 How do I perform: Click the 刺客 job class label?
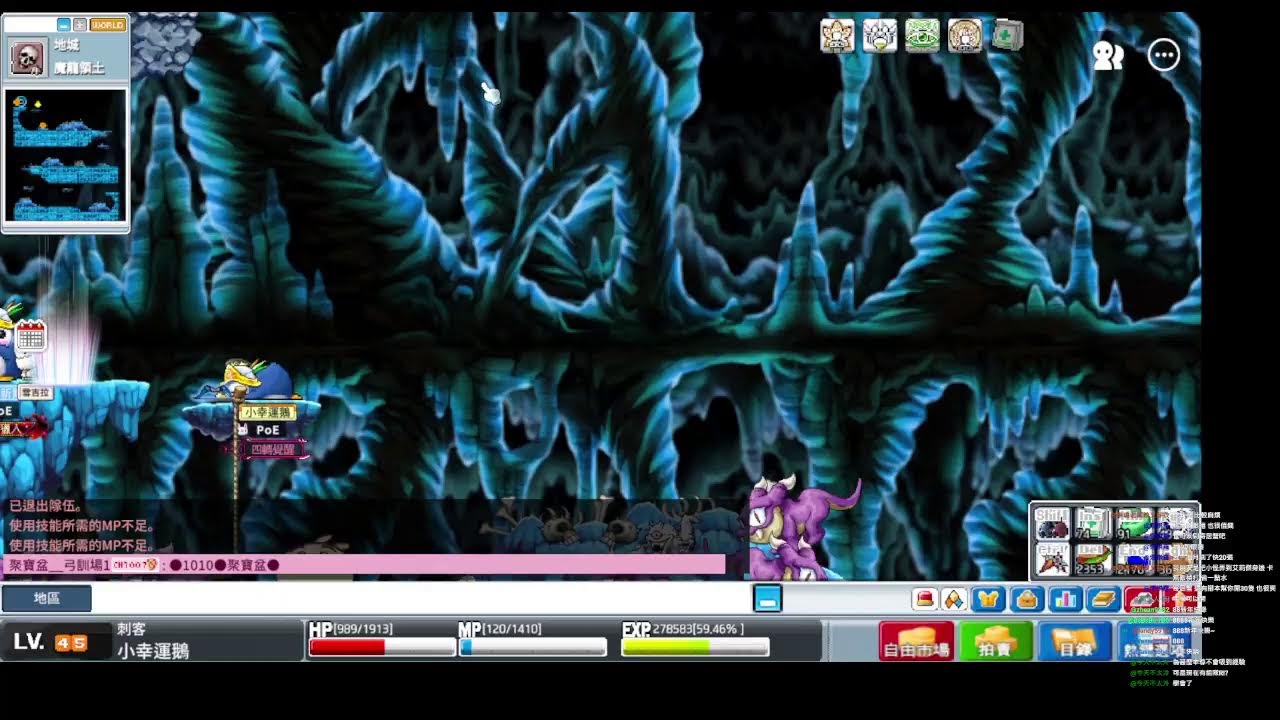(132, 629)
